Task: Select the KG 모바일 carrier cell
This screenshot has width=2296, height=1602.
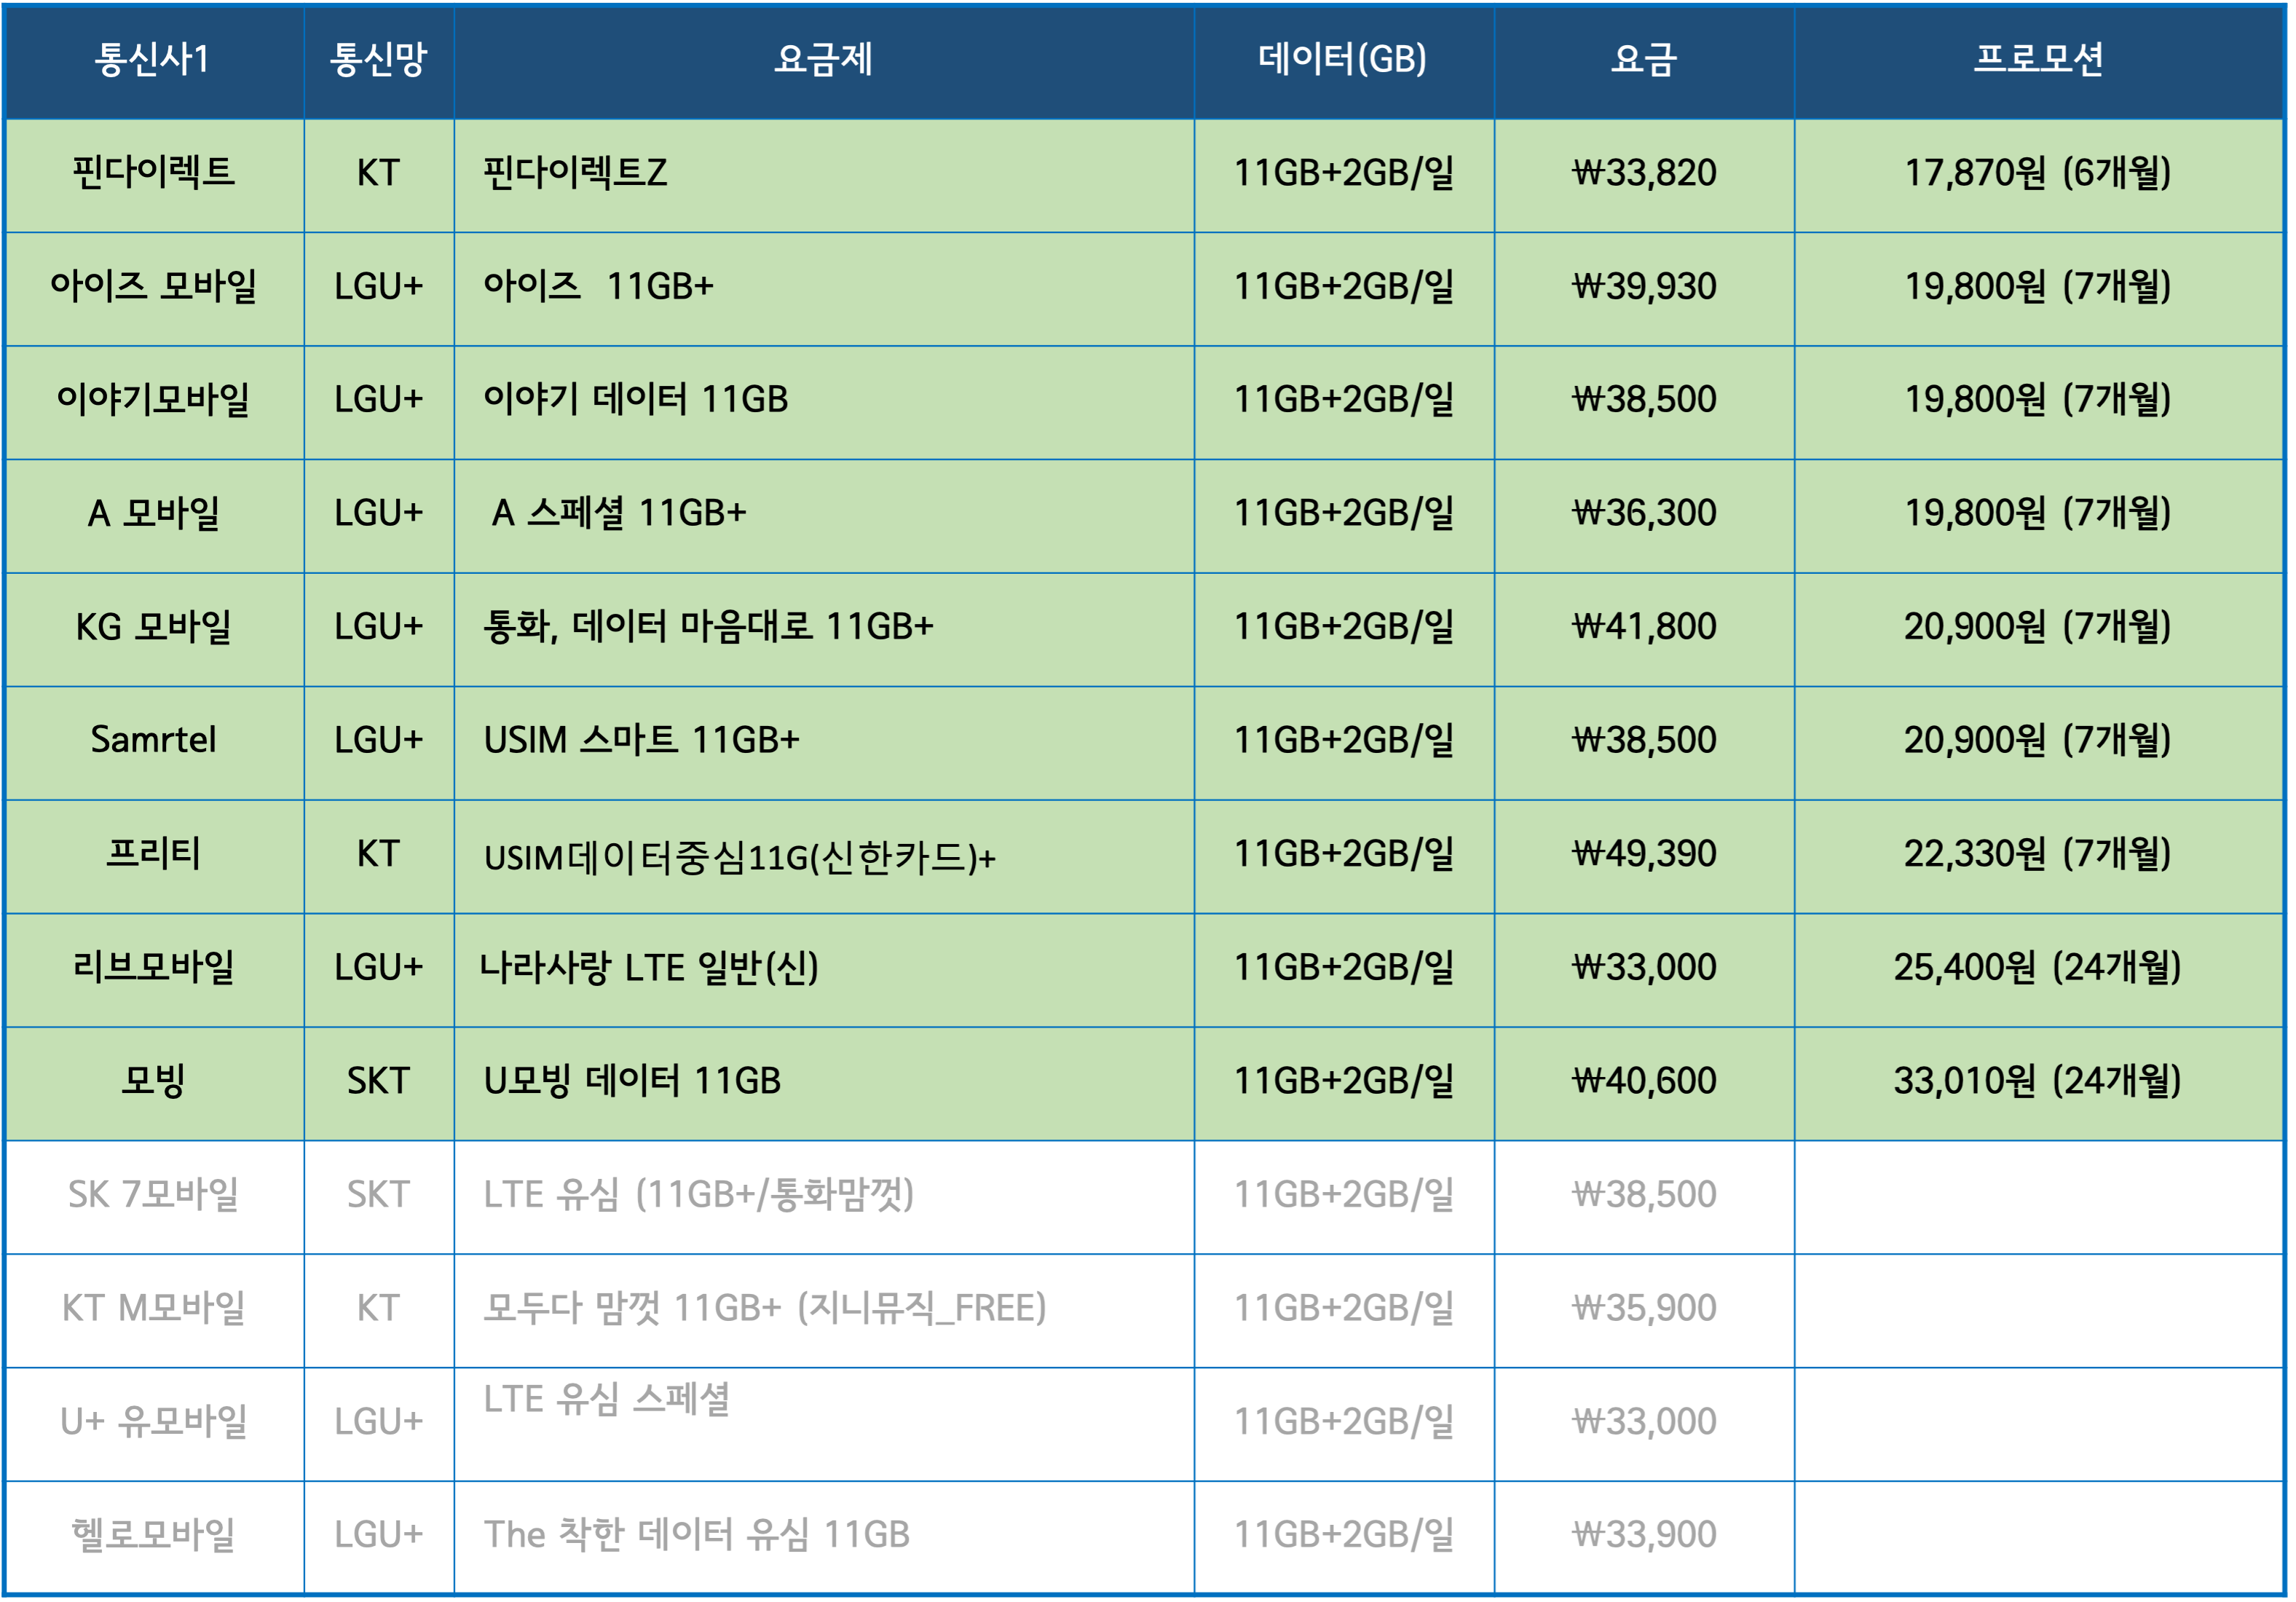Action: click(153, 629)
